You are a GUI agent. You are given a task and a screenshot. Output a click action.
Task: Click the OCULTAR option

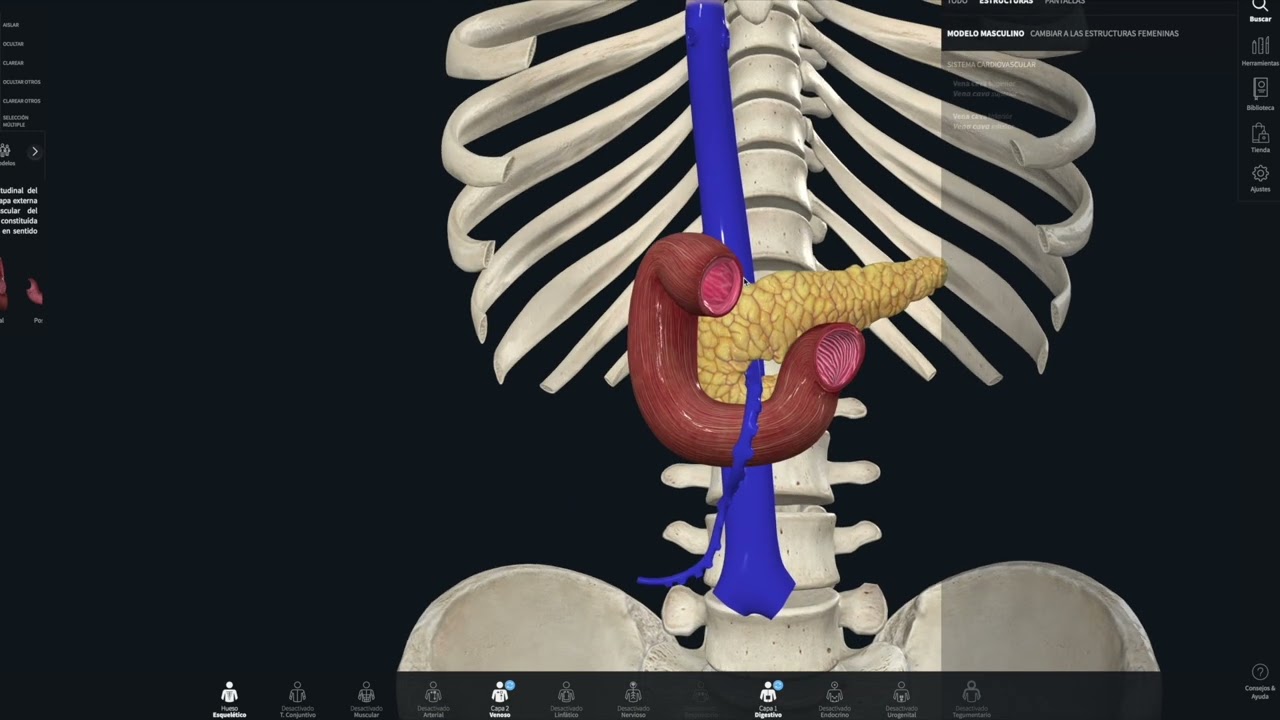pyautogui.click(x=13, y=44)
